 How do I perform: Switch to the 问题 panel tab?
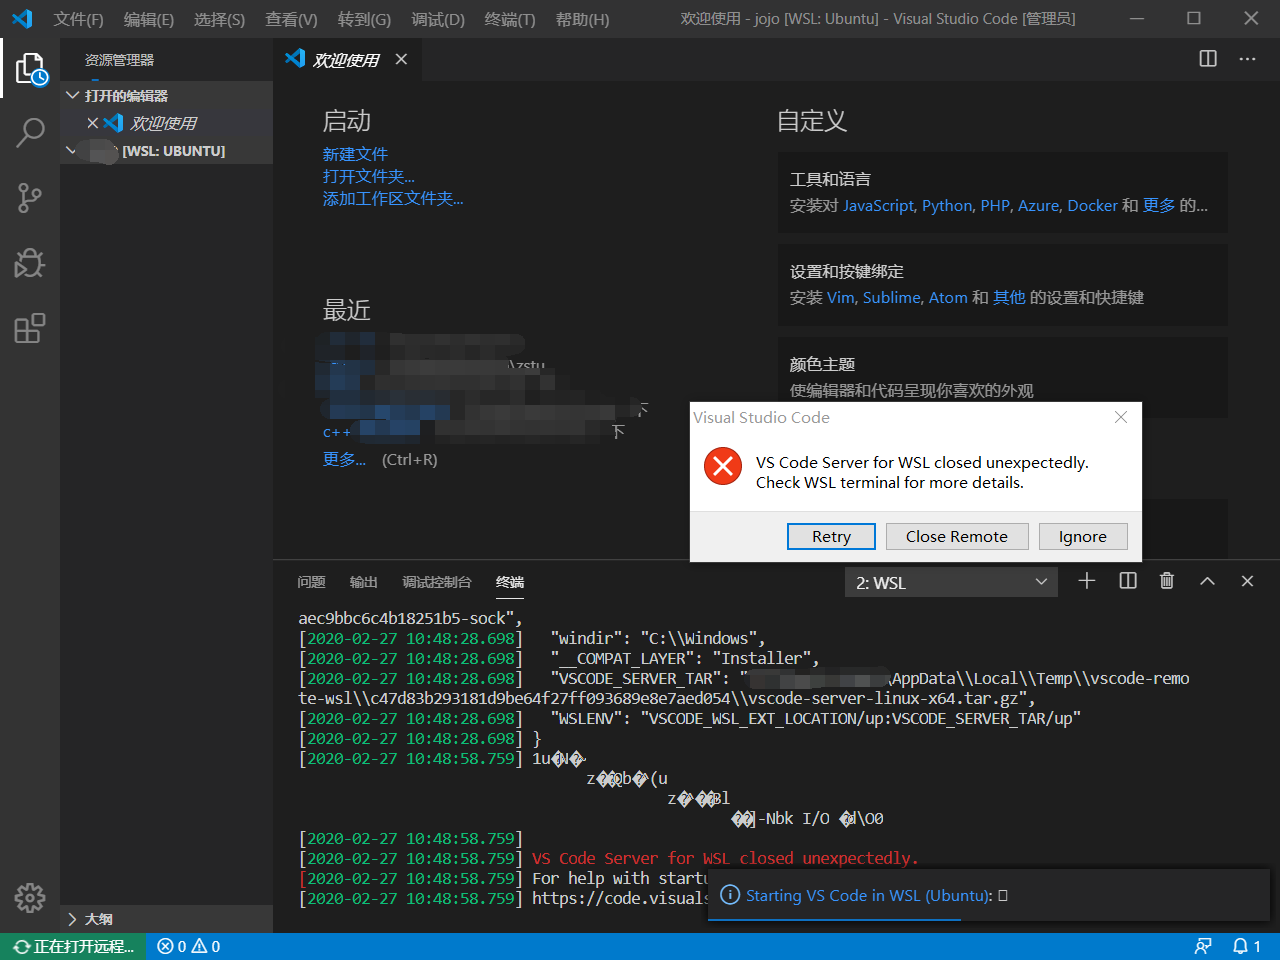click(x=311, y=582)
